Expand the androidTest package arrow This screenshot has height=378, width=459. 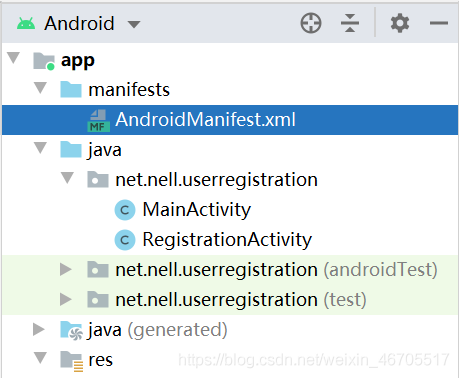point(66,269)
